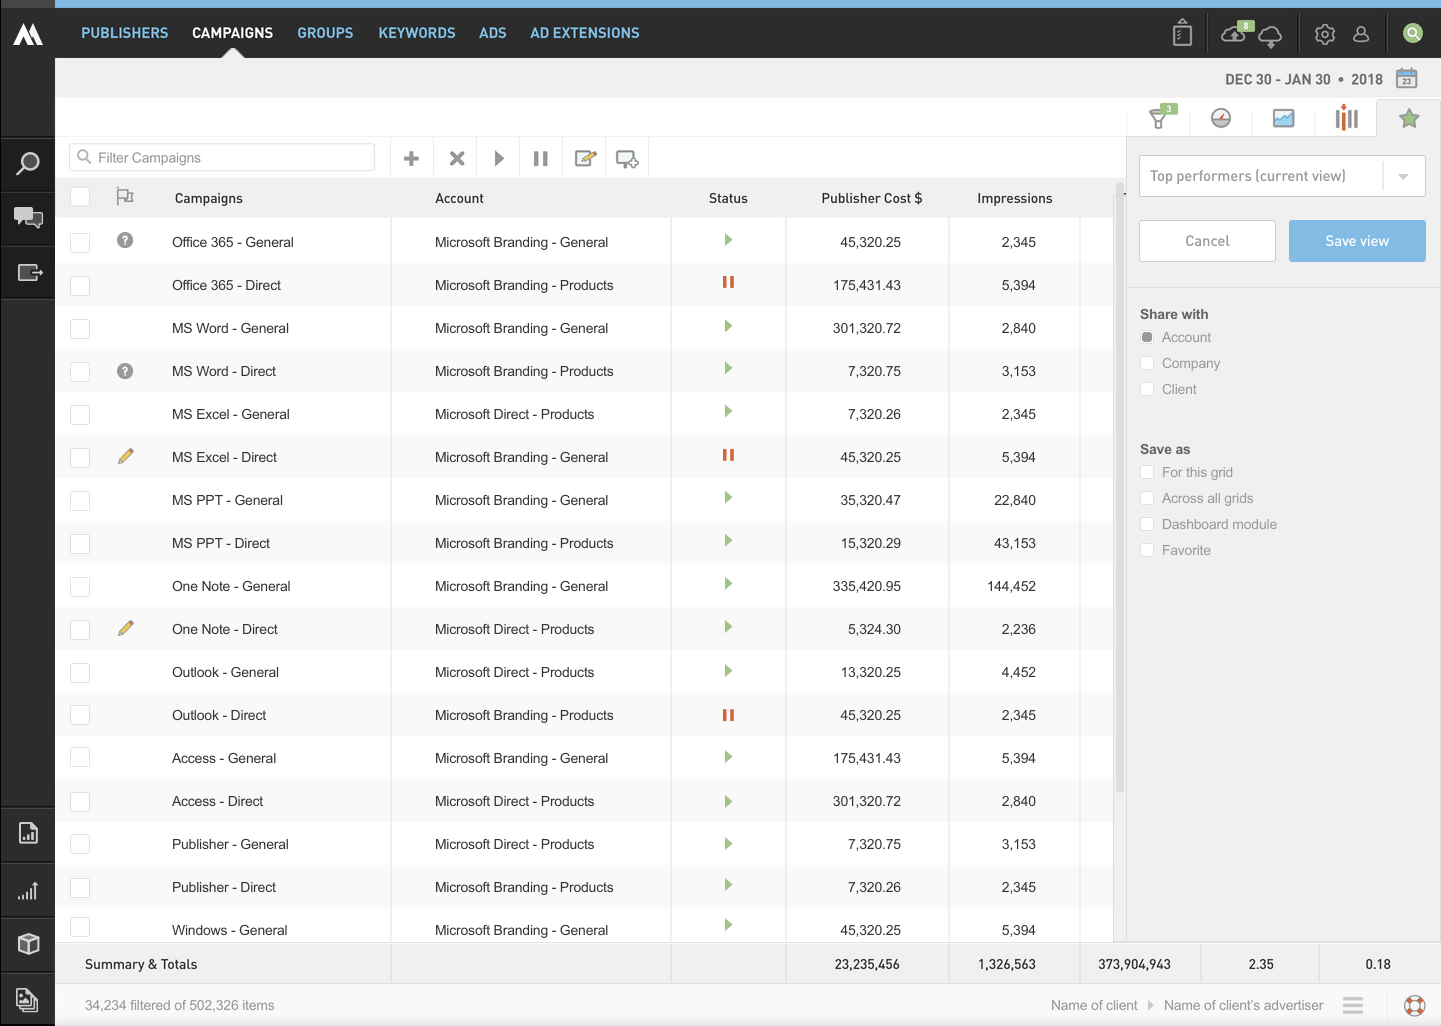
Task: Expand the Name of client breadcrumb arrow
Action: [x=1150, y=1005]
